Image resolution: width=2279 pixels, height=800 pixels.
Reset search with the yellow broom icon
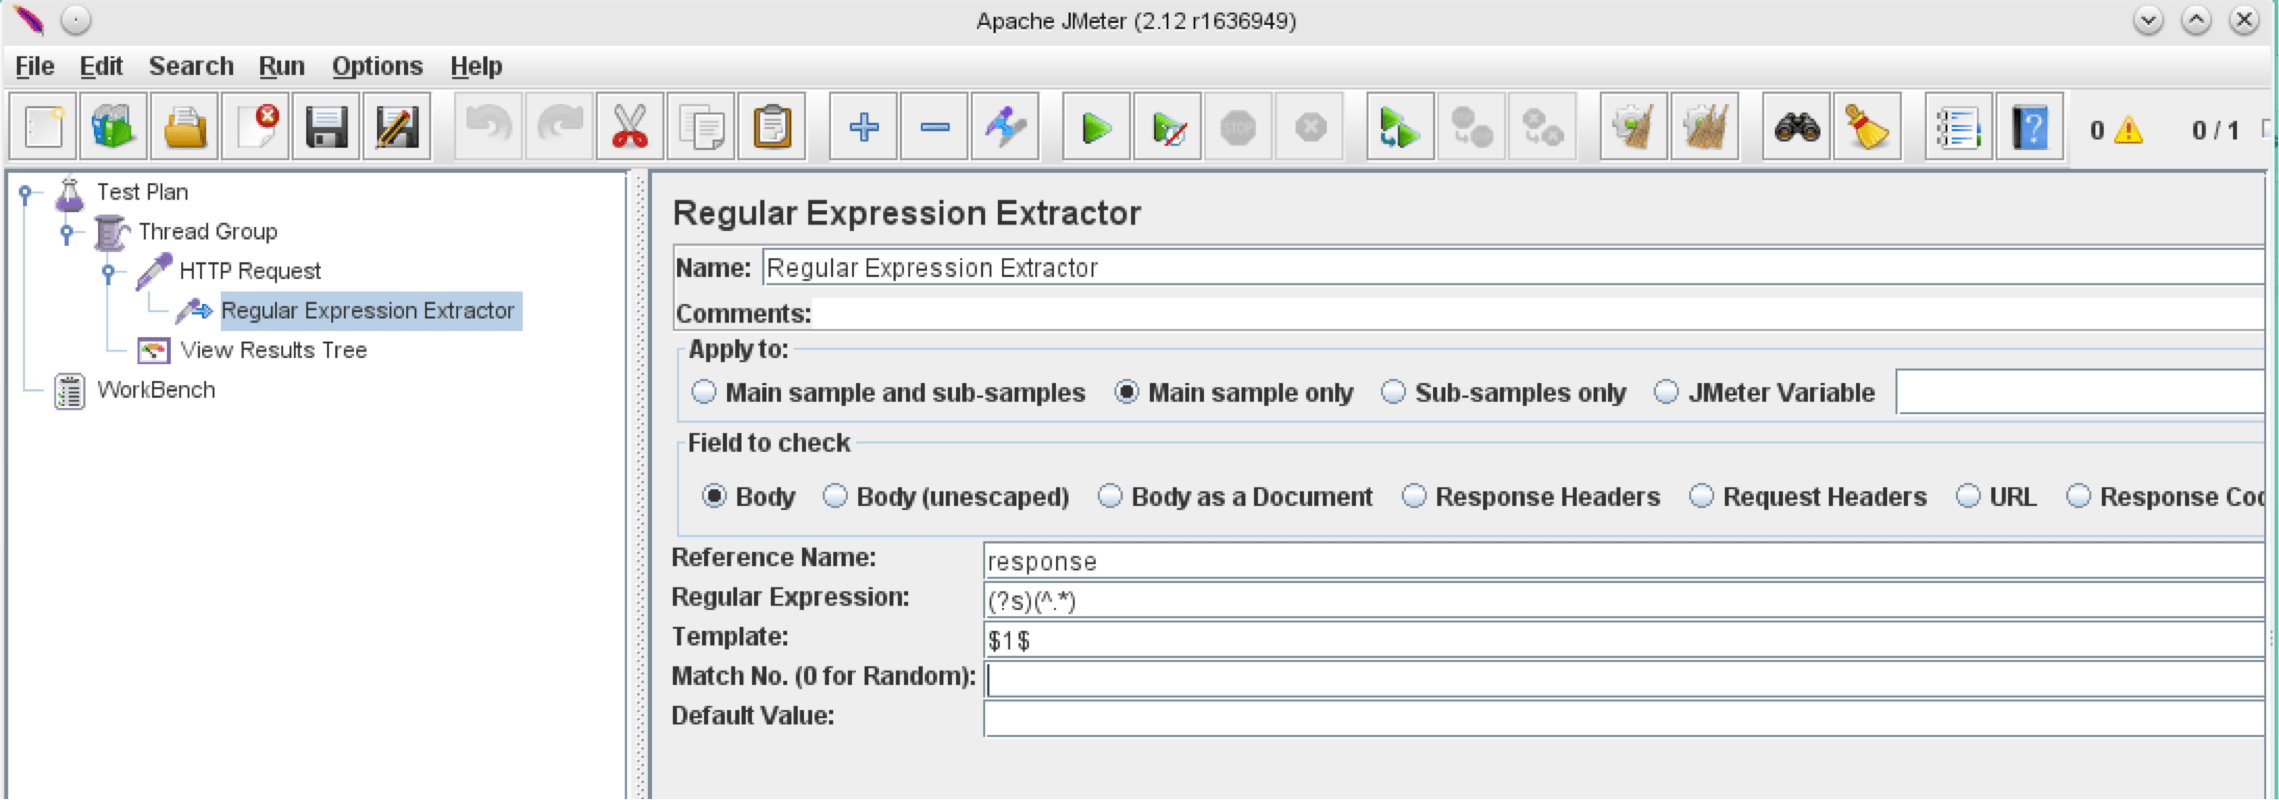[x=1867, y=128]
